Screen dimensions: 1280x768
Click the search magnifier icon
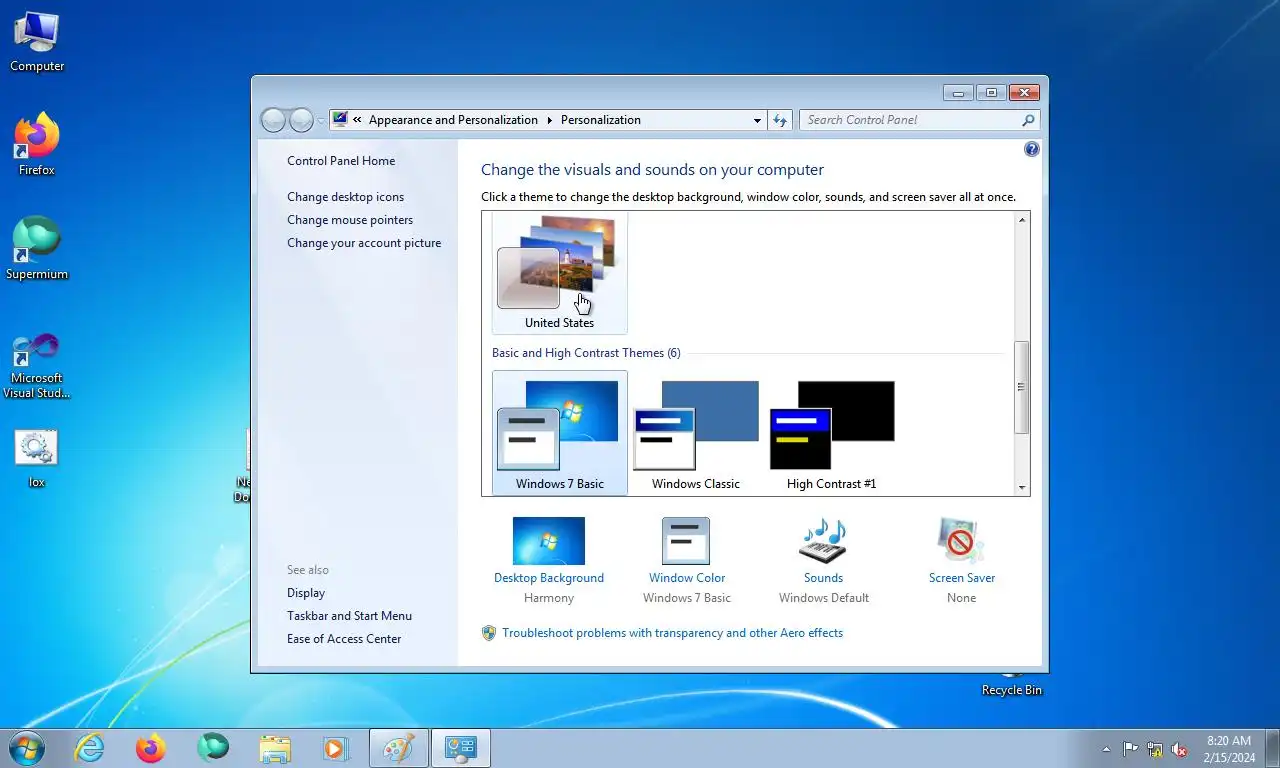point(1028,120)
